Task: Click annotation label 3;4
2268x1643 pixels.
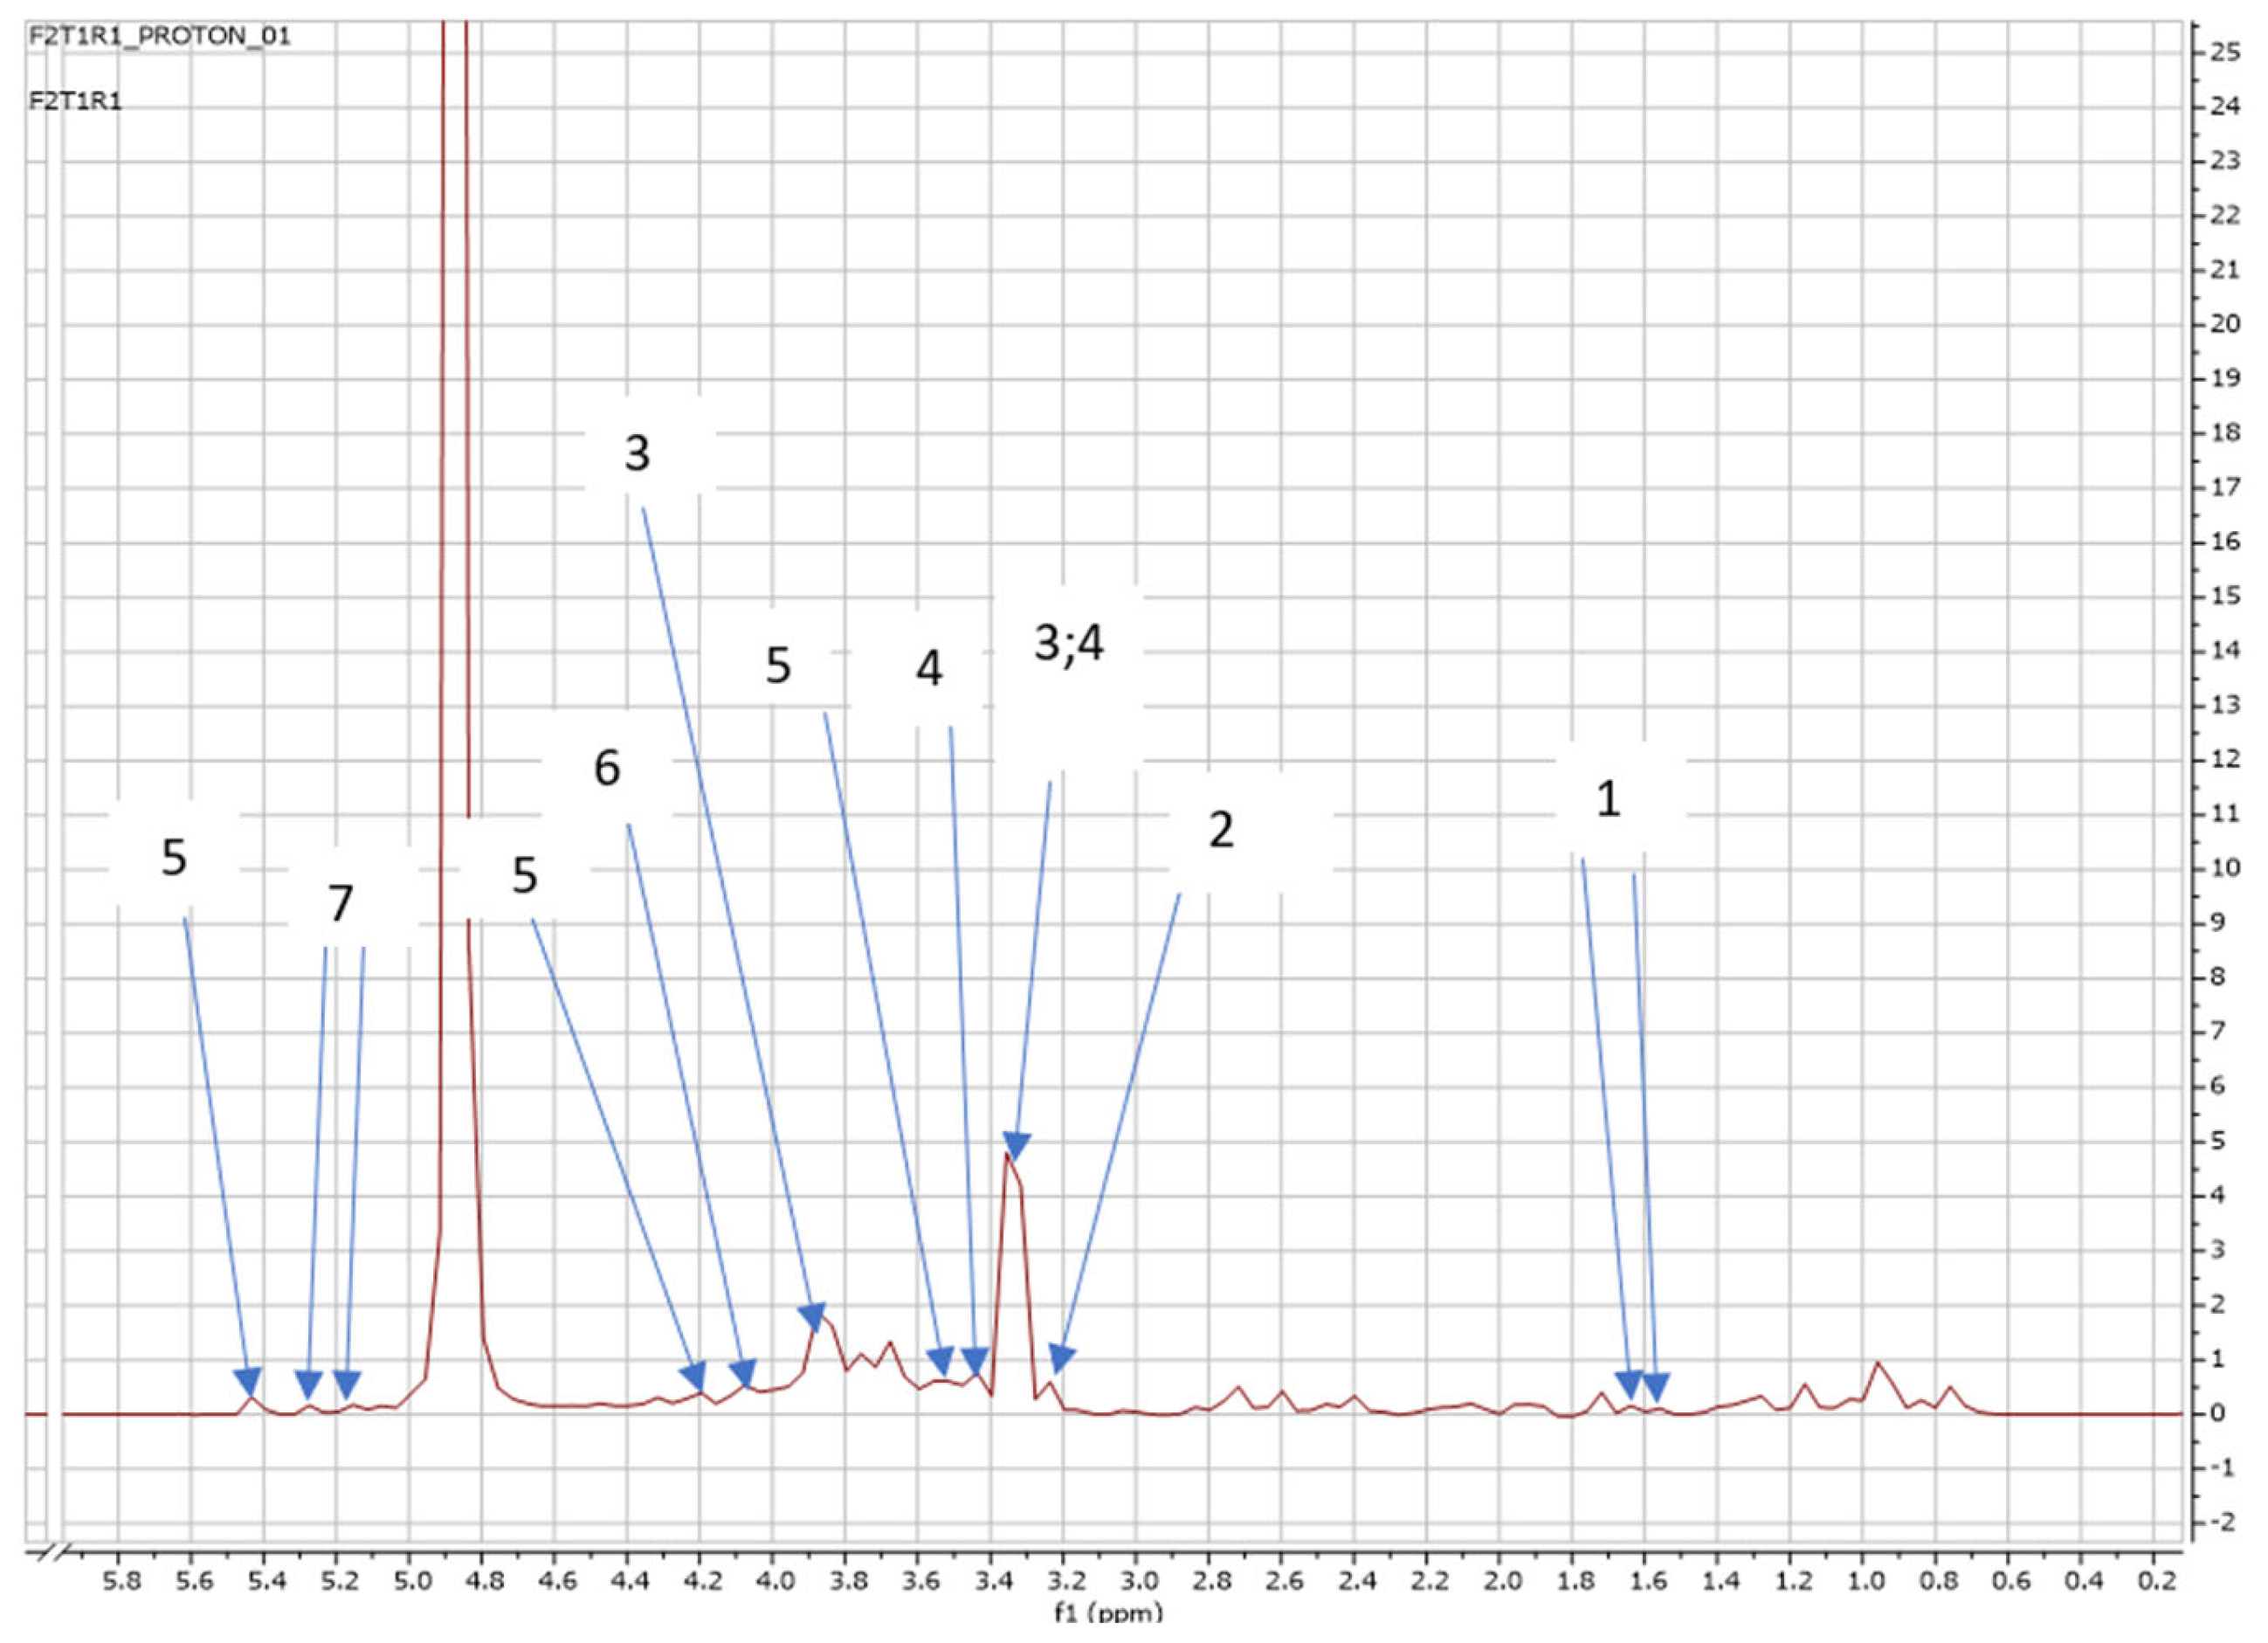Action: click(1068, 644)
